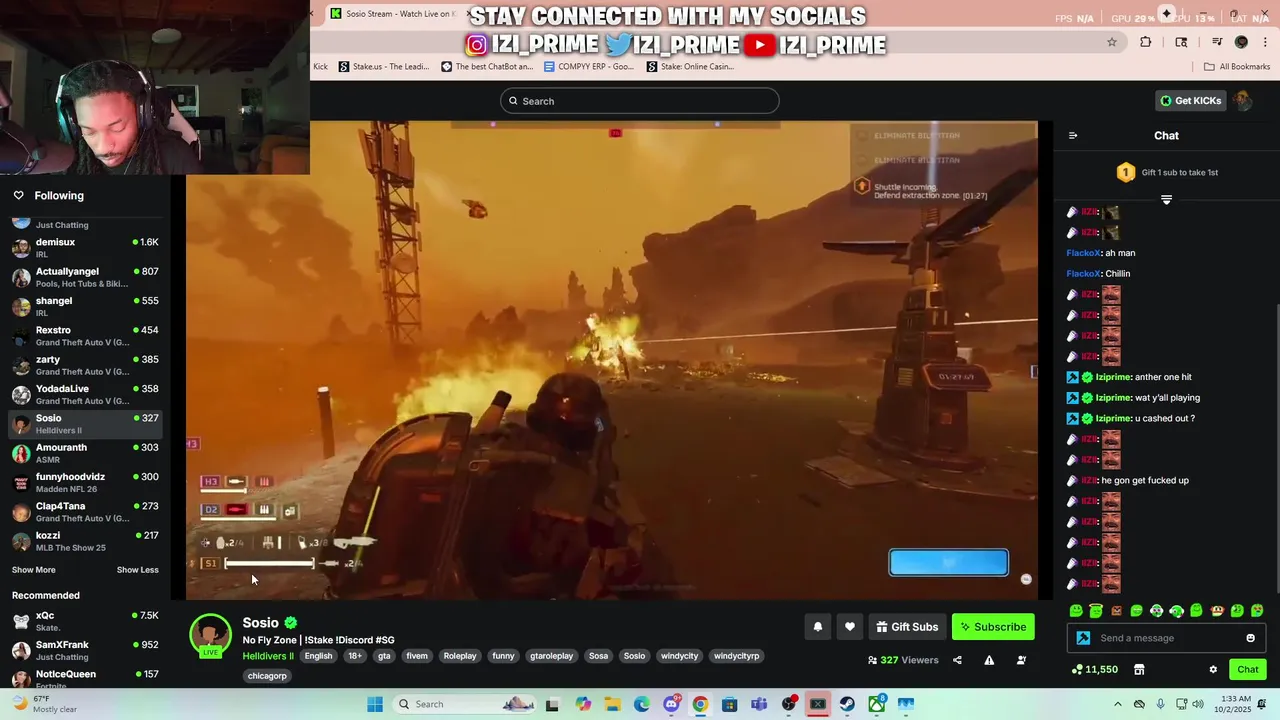The width and height of the screenshot is (1280, 720).
Task: Click the Roleplay tag
Action: point(460,656)
